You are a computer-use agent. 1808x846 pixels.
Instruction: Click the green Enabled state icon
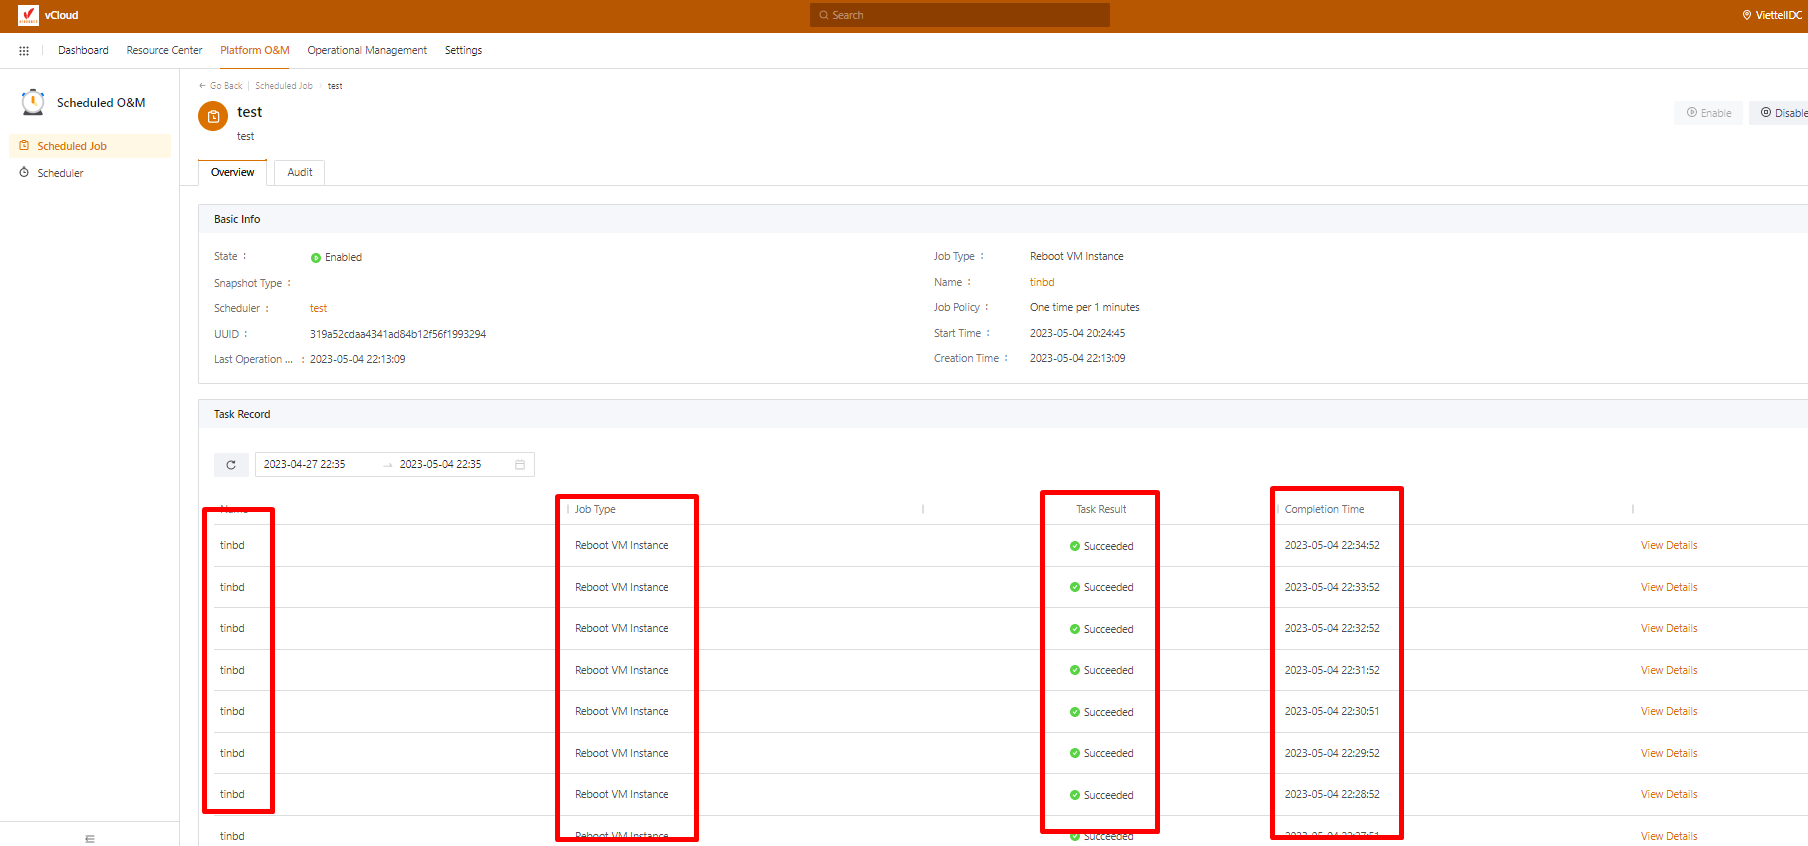tap(316, 258)
